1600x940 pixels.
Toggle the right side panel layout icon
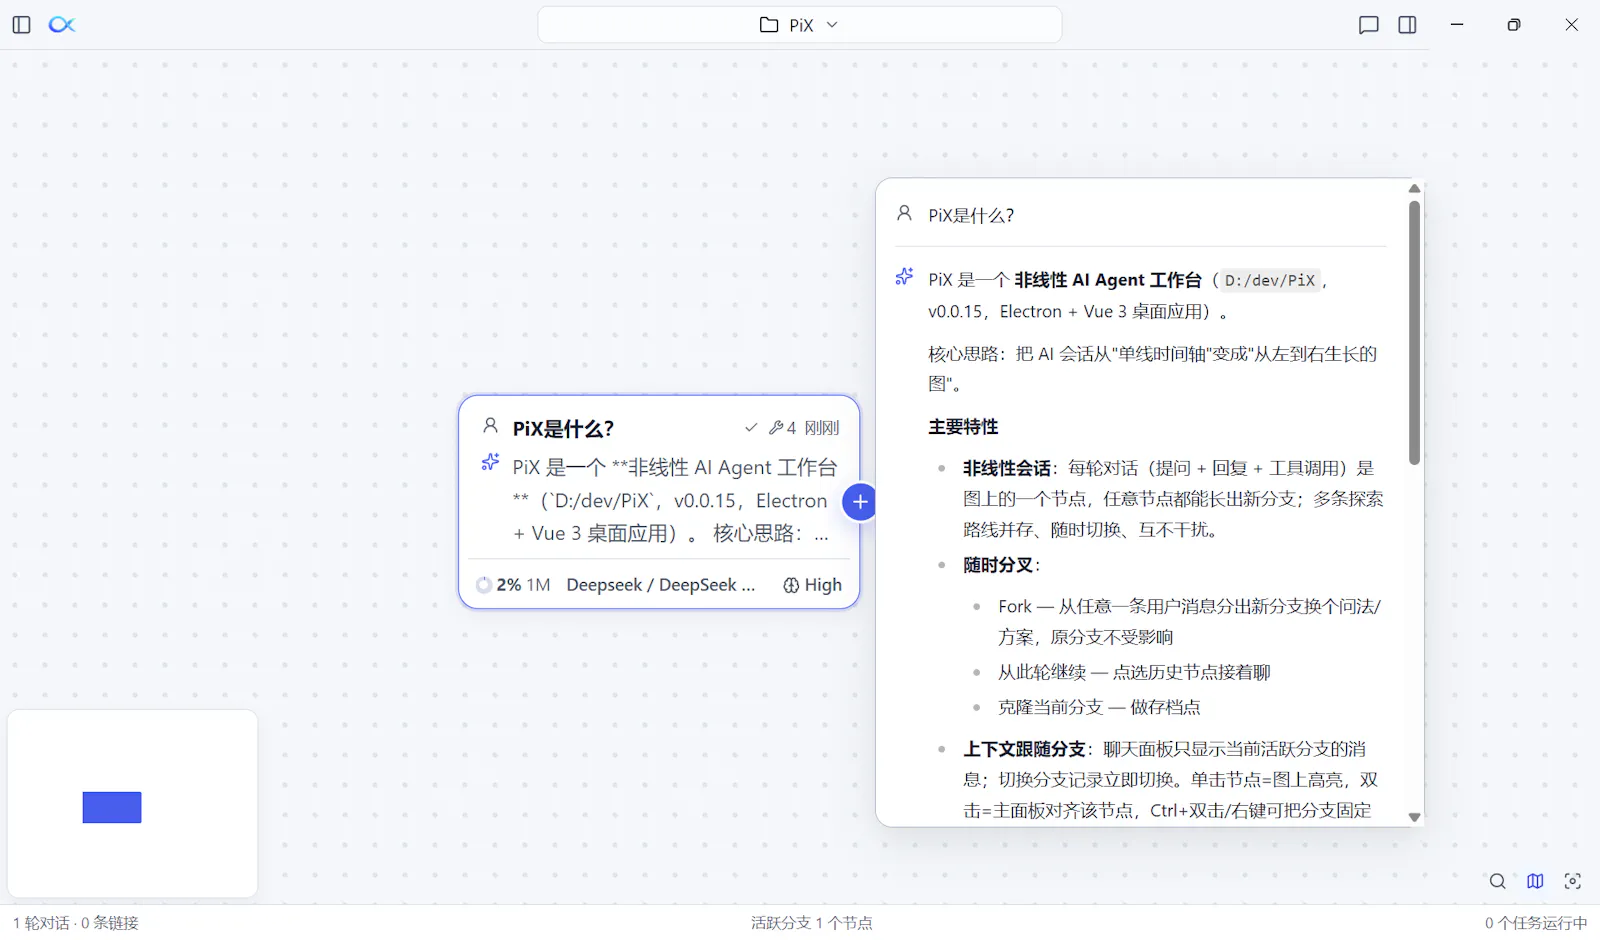pos(1407,25)
